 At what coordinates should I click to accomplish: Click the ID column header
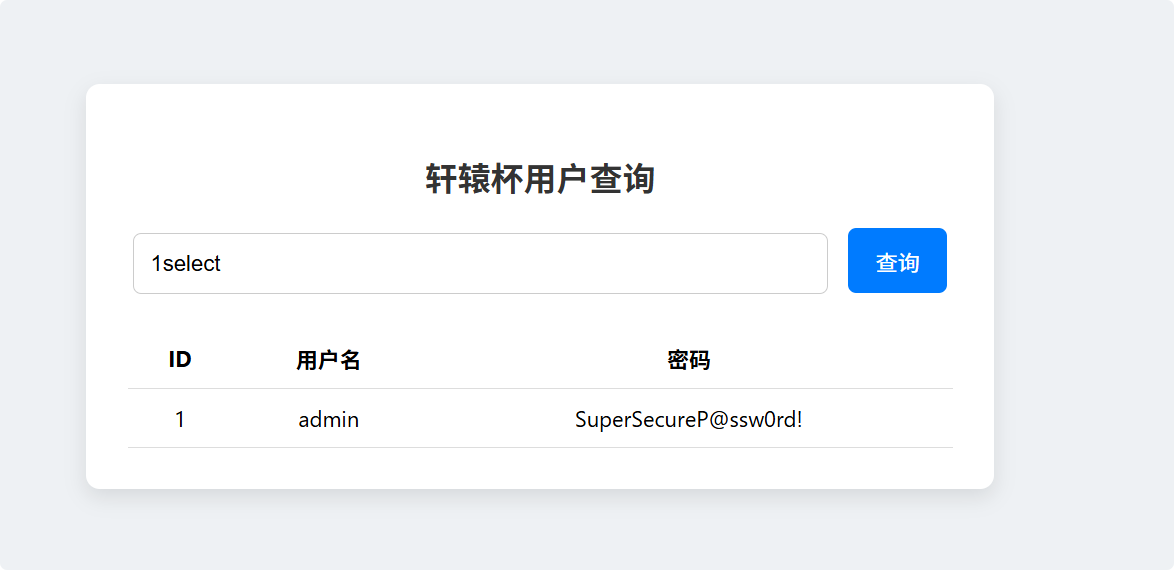click(x=180, y=360)
